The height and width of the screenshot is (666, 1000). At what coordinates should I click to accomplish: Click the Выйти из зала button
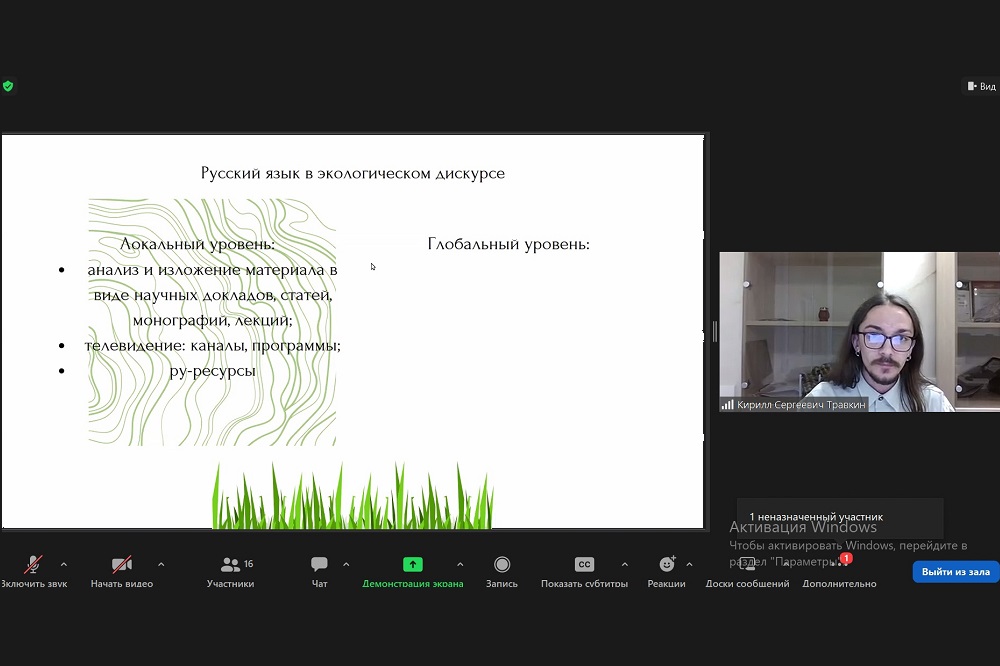tap(955, 572)
